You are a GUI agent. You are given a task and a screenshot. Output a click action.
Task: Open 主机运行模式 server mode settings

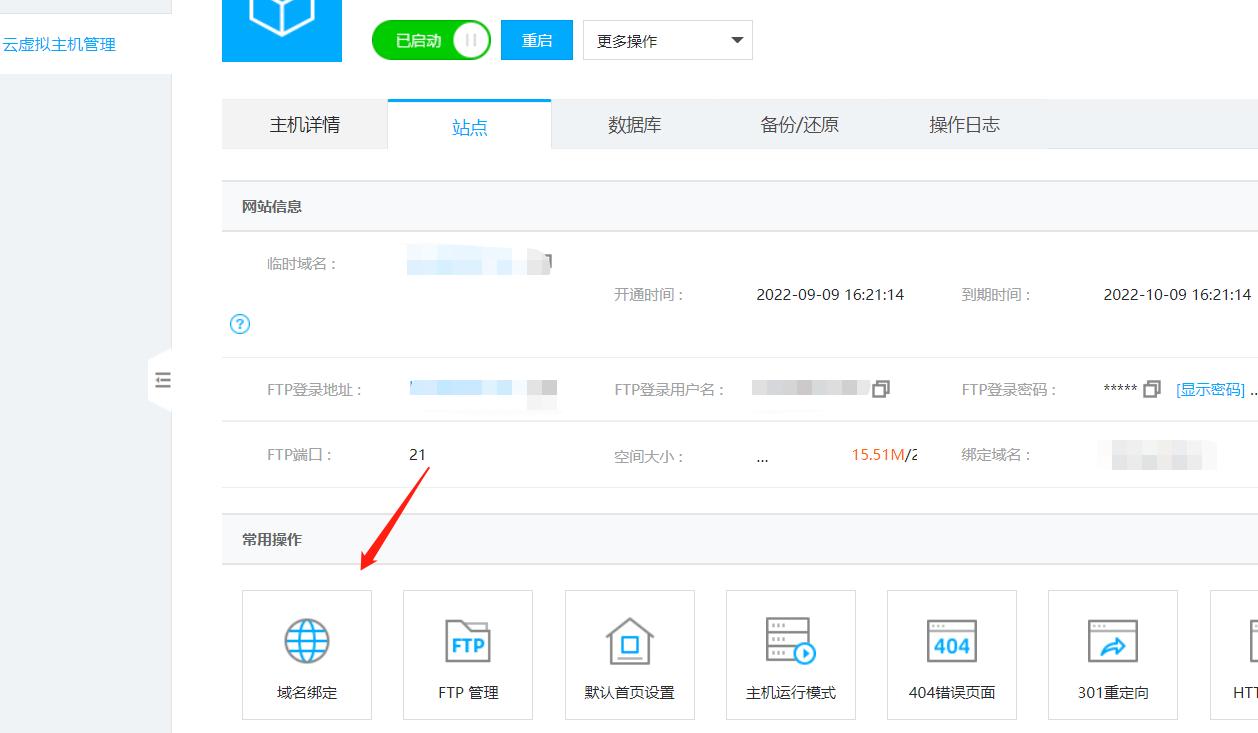tap(790, 654)
